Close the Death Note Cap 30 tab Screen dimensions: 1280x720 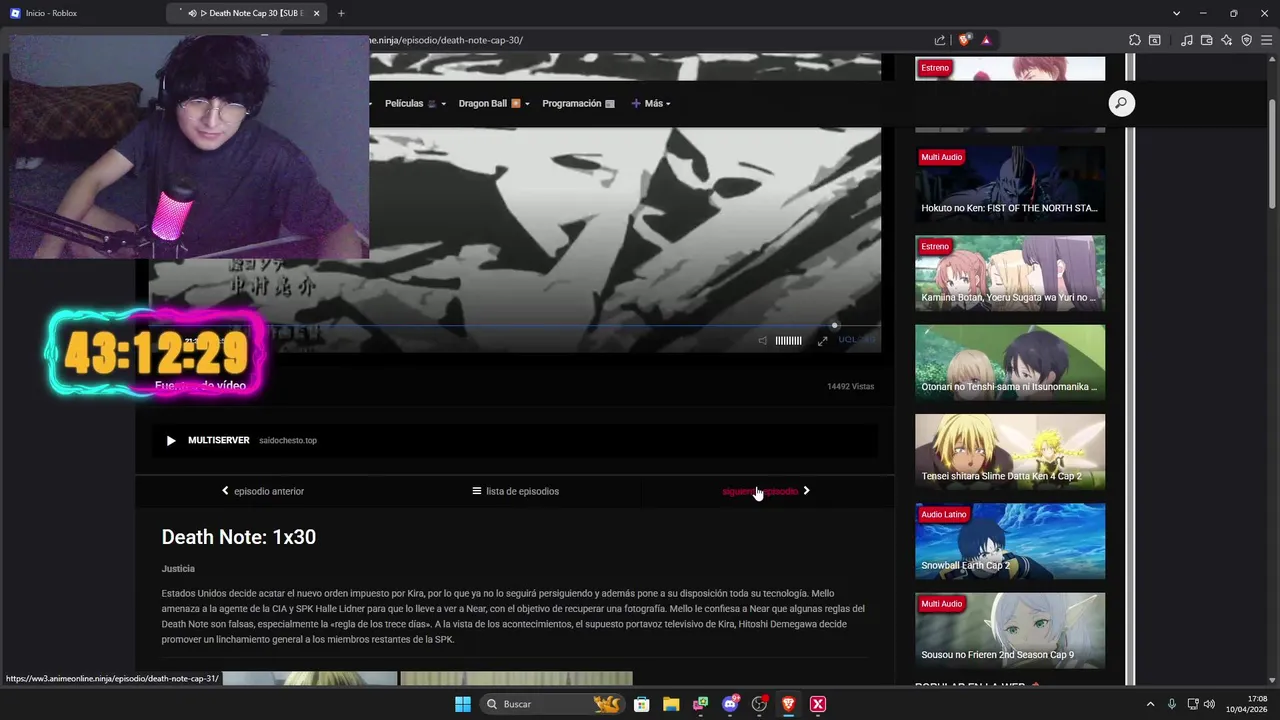(x=317, y=13)
